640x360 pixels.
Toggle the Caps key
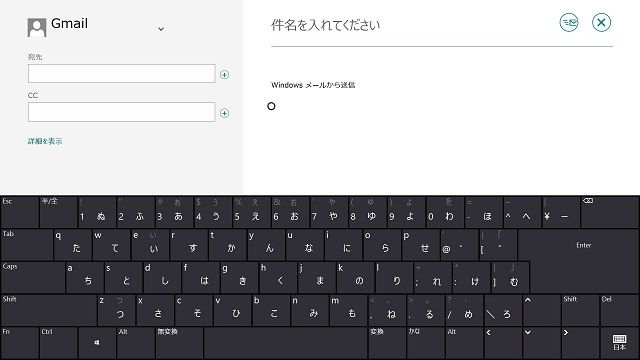click(x=33, y=277)
